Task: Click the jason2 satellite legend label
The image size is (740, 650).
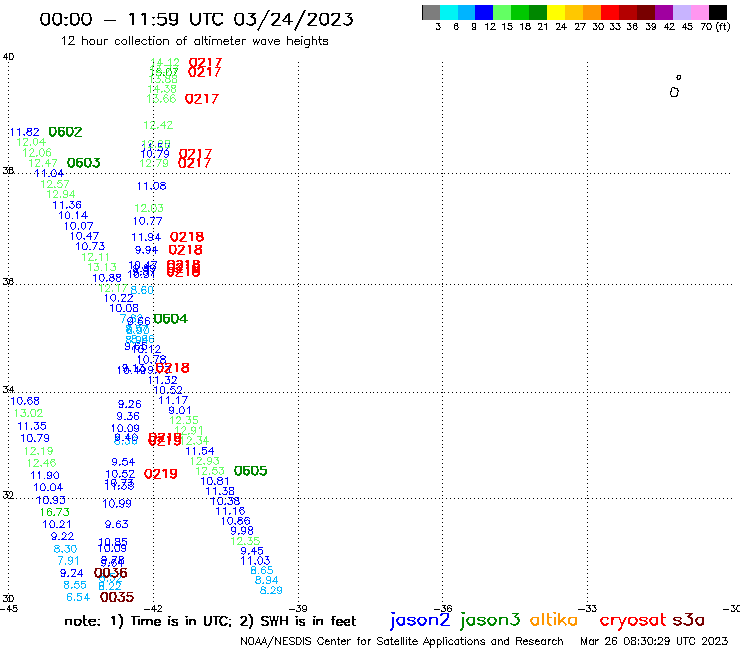Action: (420, 620)
